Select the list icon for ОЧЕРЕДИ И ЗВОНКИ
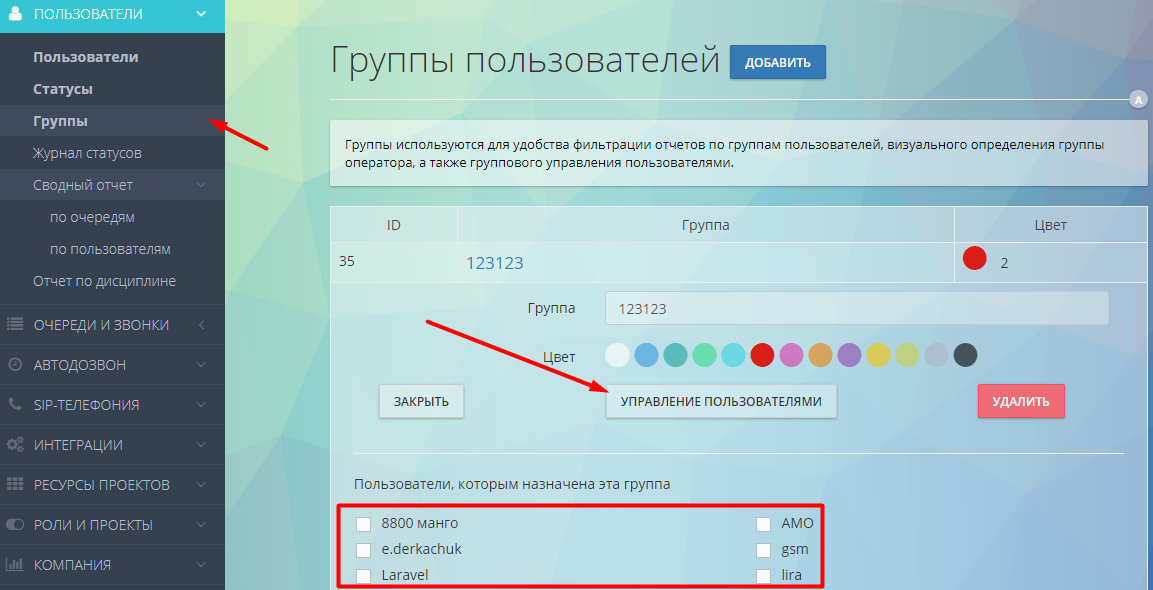 tap(15, 324)
